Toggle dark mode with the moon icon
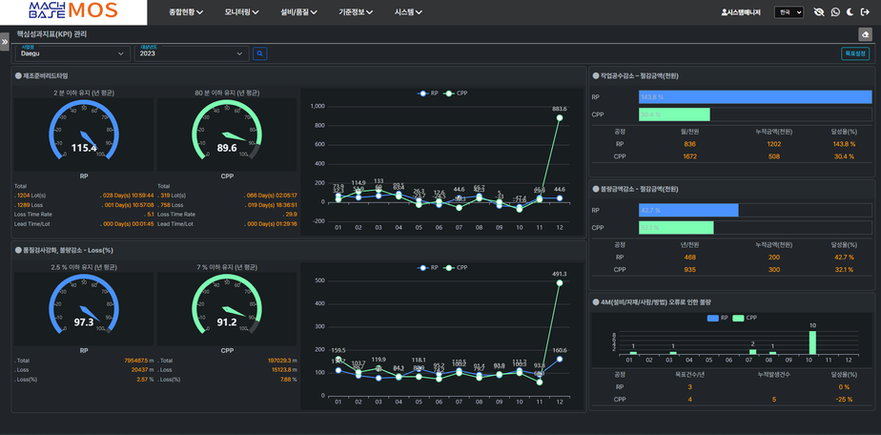The image size is (881, 435). pos(850,12)
